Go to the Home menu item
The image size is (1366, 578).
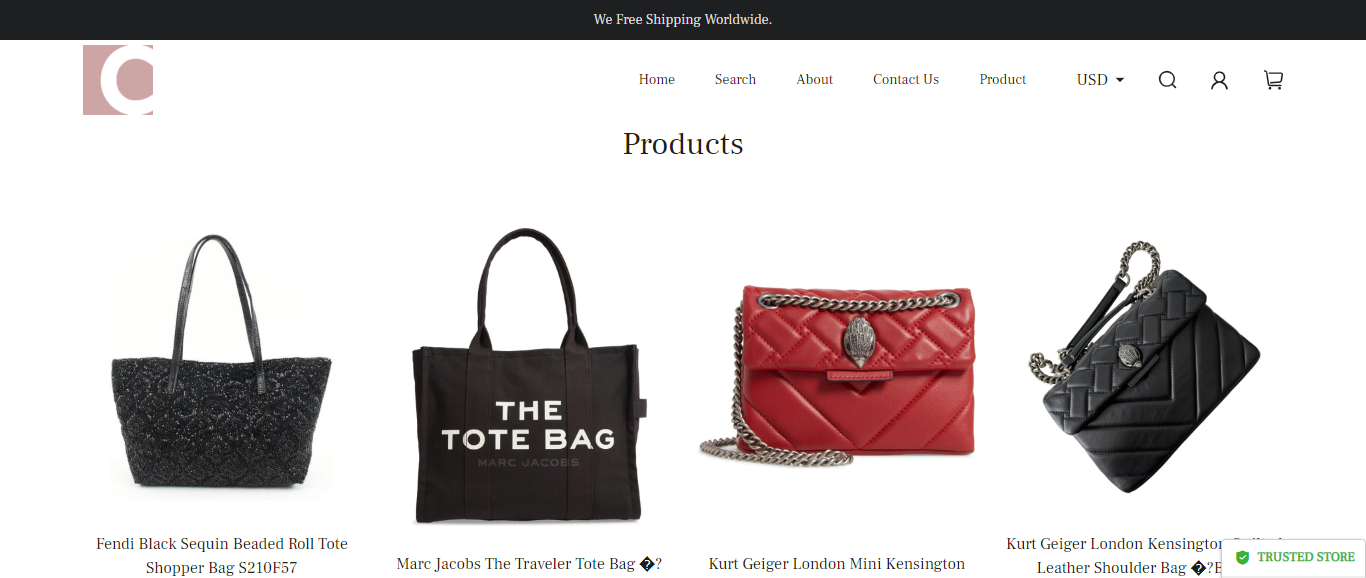657,80
